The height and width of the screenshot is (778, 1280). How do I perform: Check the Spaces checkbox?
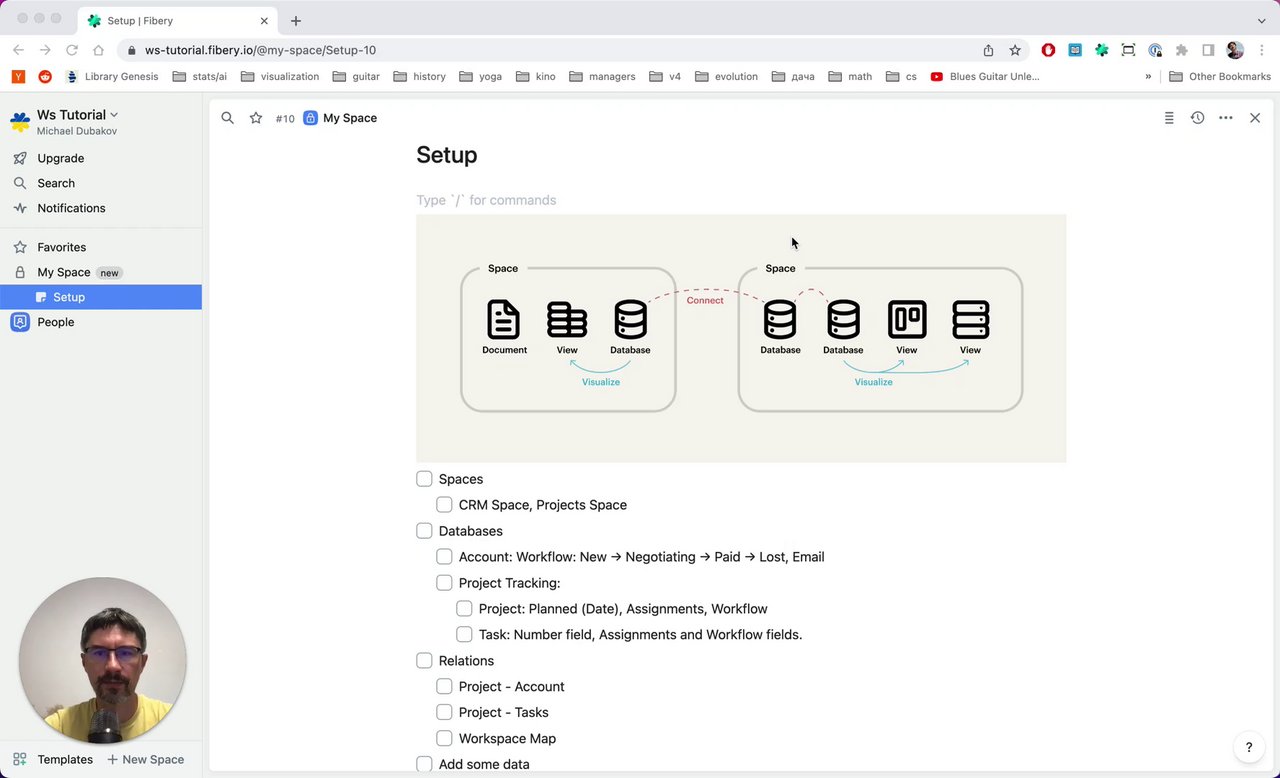tap(425, 479)
